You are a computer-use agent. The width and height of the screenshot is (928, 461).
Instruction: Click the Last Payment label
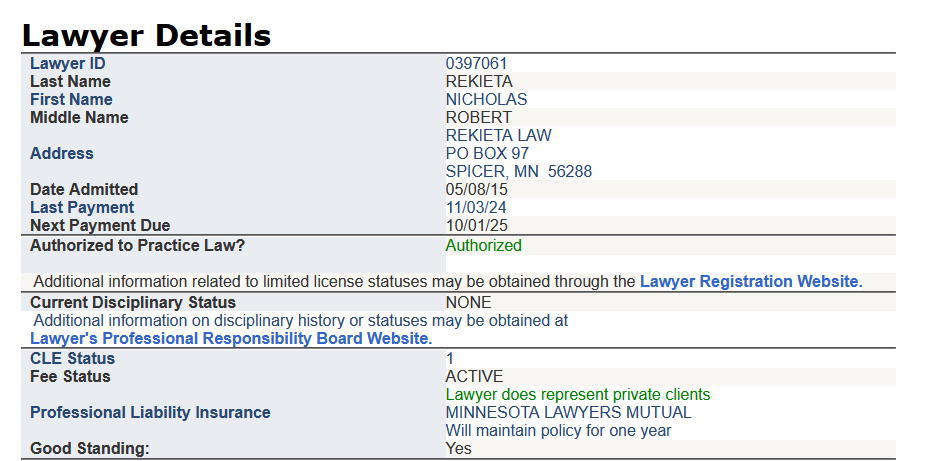tap(82, 208)
